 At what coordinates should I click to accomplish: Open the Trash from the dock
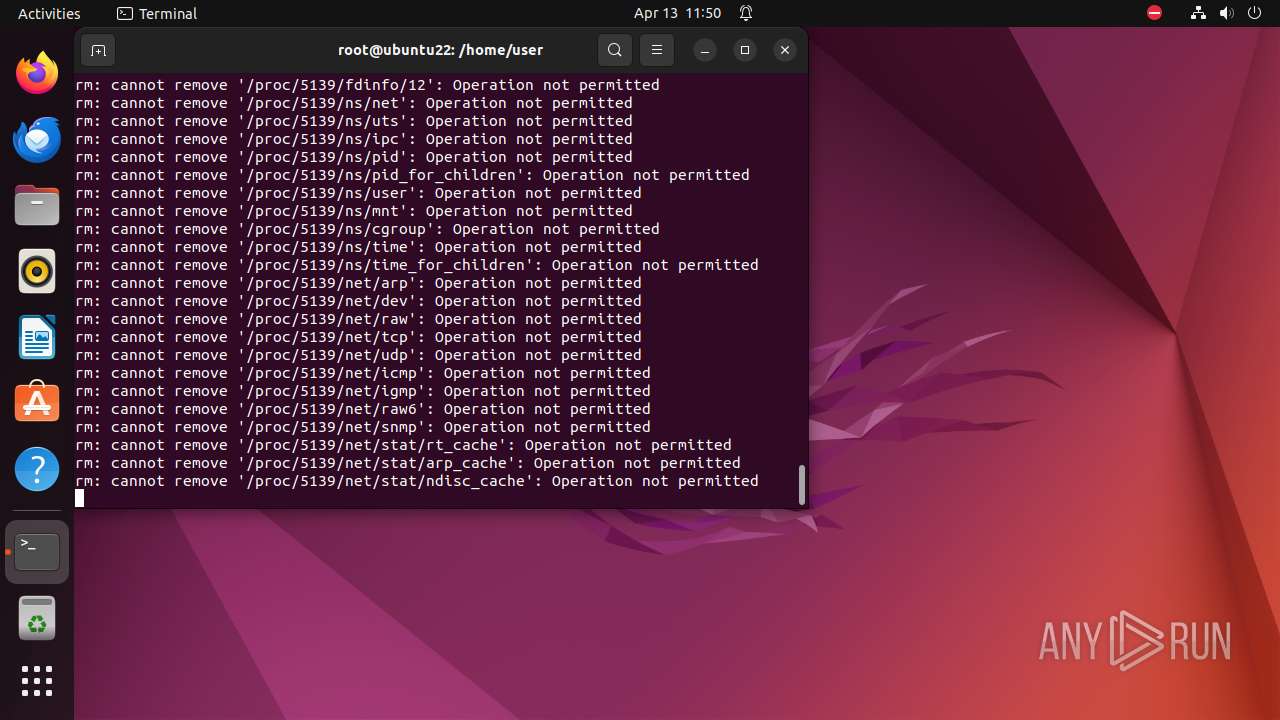coord(37,619)
